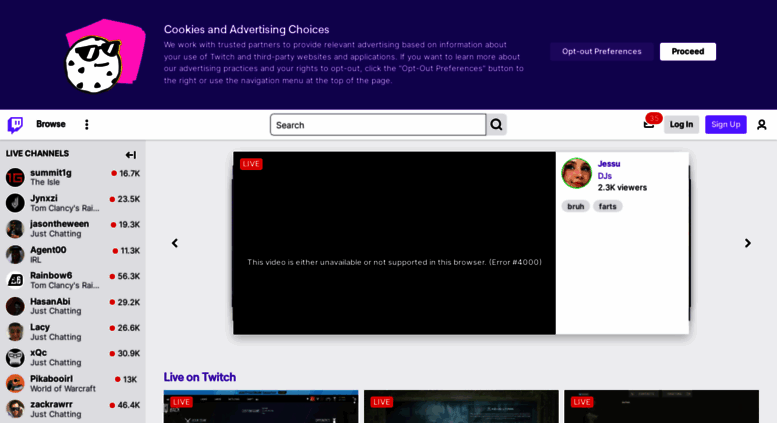
Task: Click The Isle game label
Action: (x=45, y=182)
